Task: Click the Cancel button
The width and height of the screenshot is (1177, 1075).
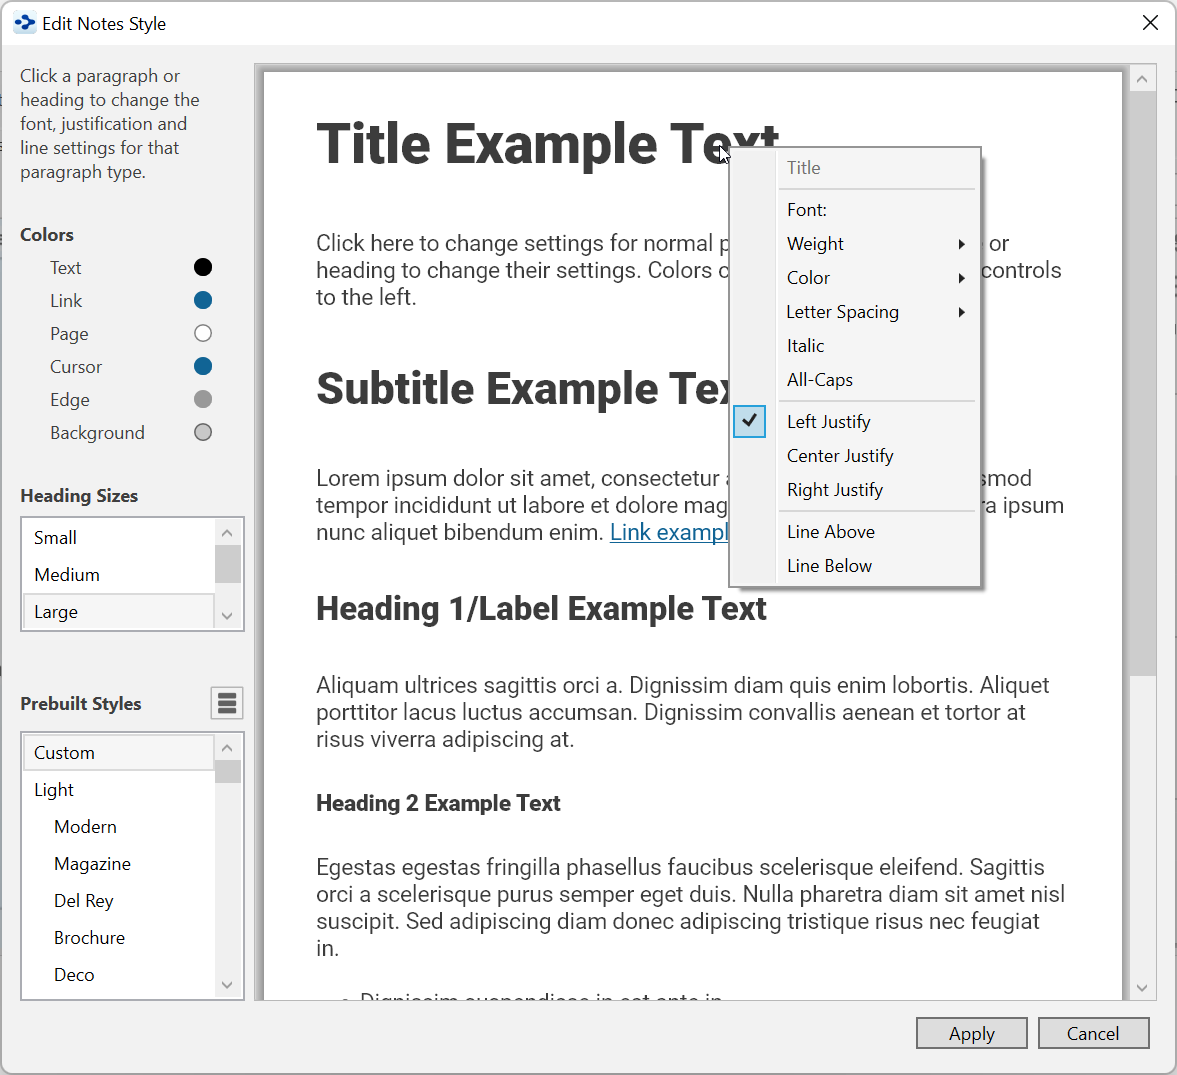Action: point(1093,1033)
